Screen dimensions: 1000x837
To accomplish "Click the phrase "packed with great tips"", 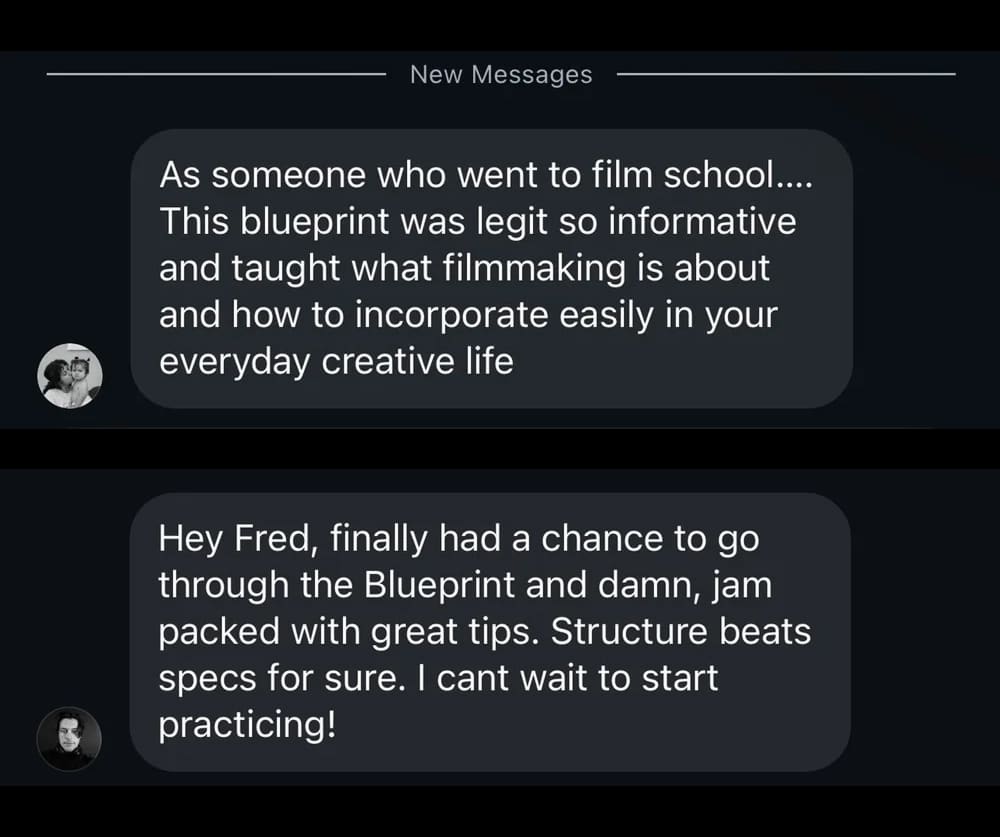I will (350, 632).
